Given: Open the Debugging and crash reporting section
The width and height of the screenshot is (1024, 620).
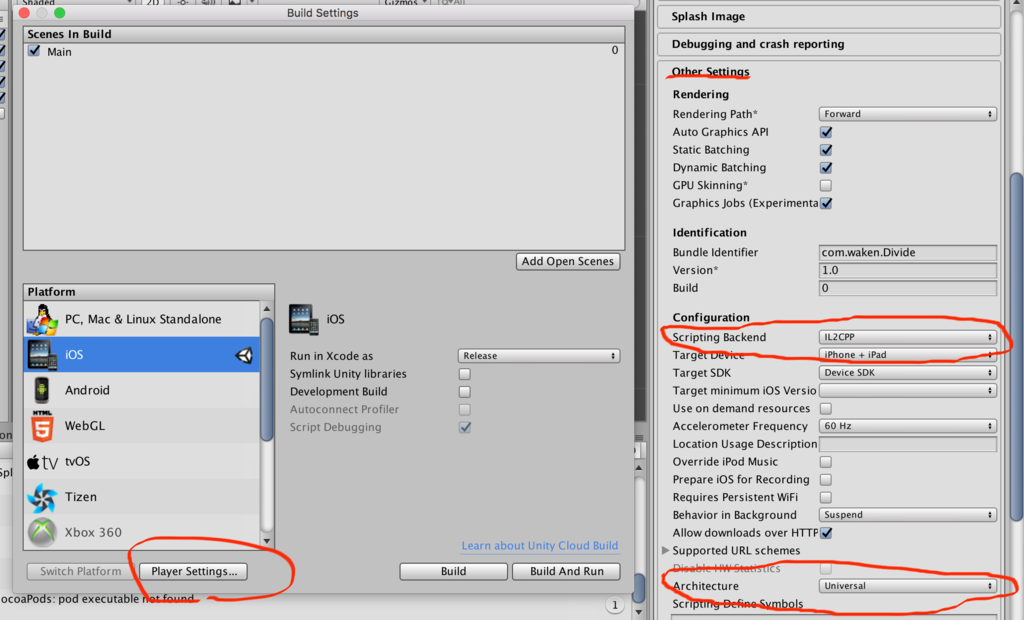Looking at the screenshot, I should [770, 44].
